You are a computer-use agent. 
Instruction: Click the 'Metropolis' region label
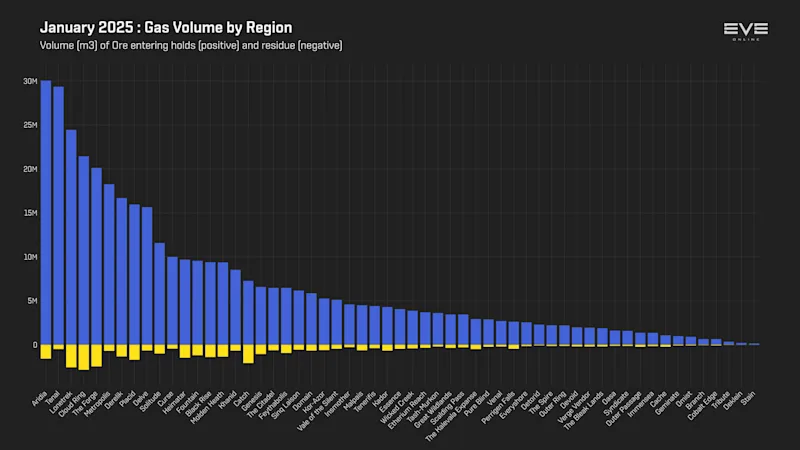(x=97, y=404)
